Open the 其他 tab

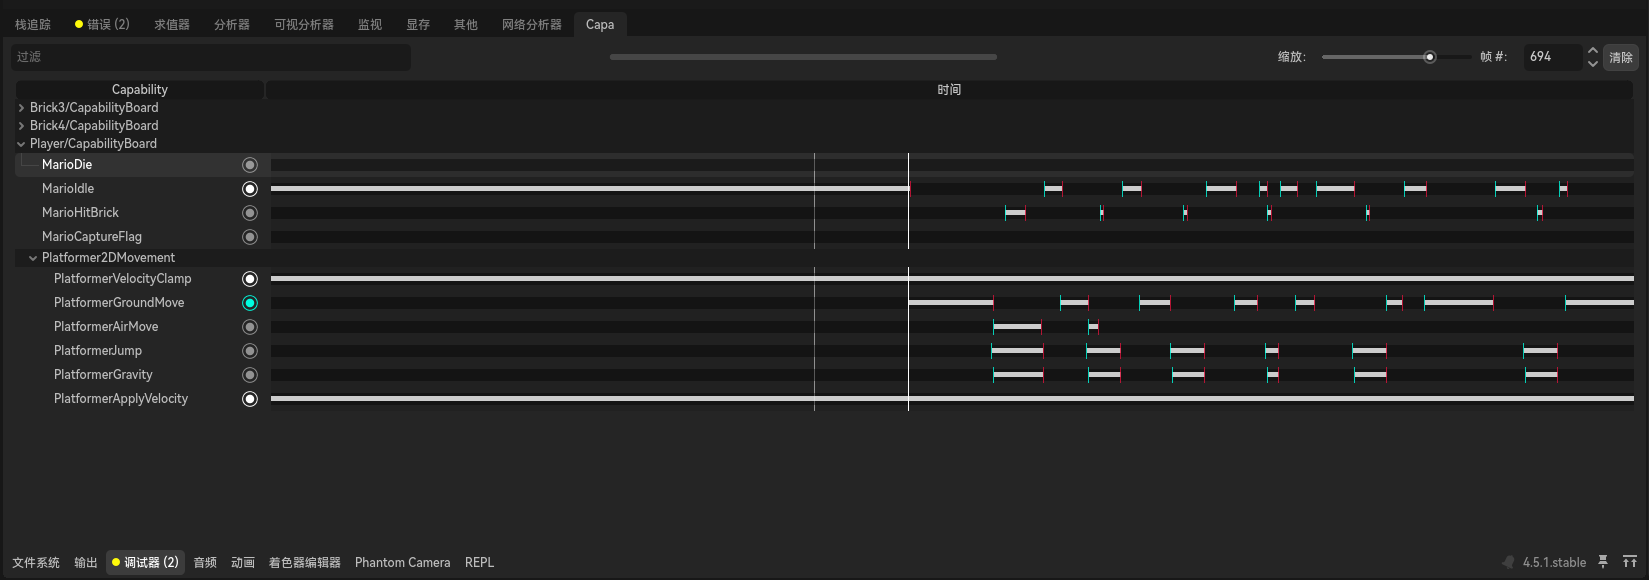[466, 24]
